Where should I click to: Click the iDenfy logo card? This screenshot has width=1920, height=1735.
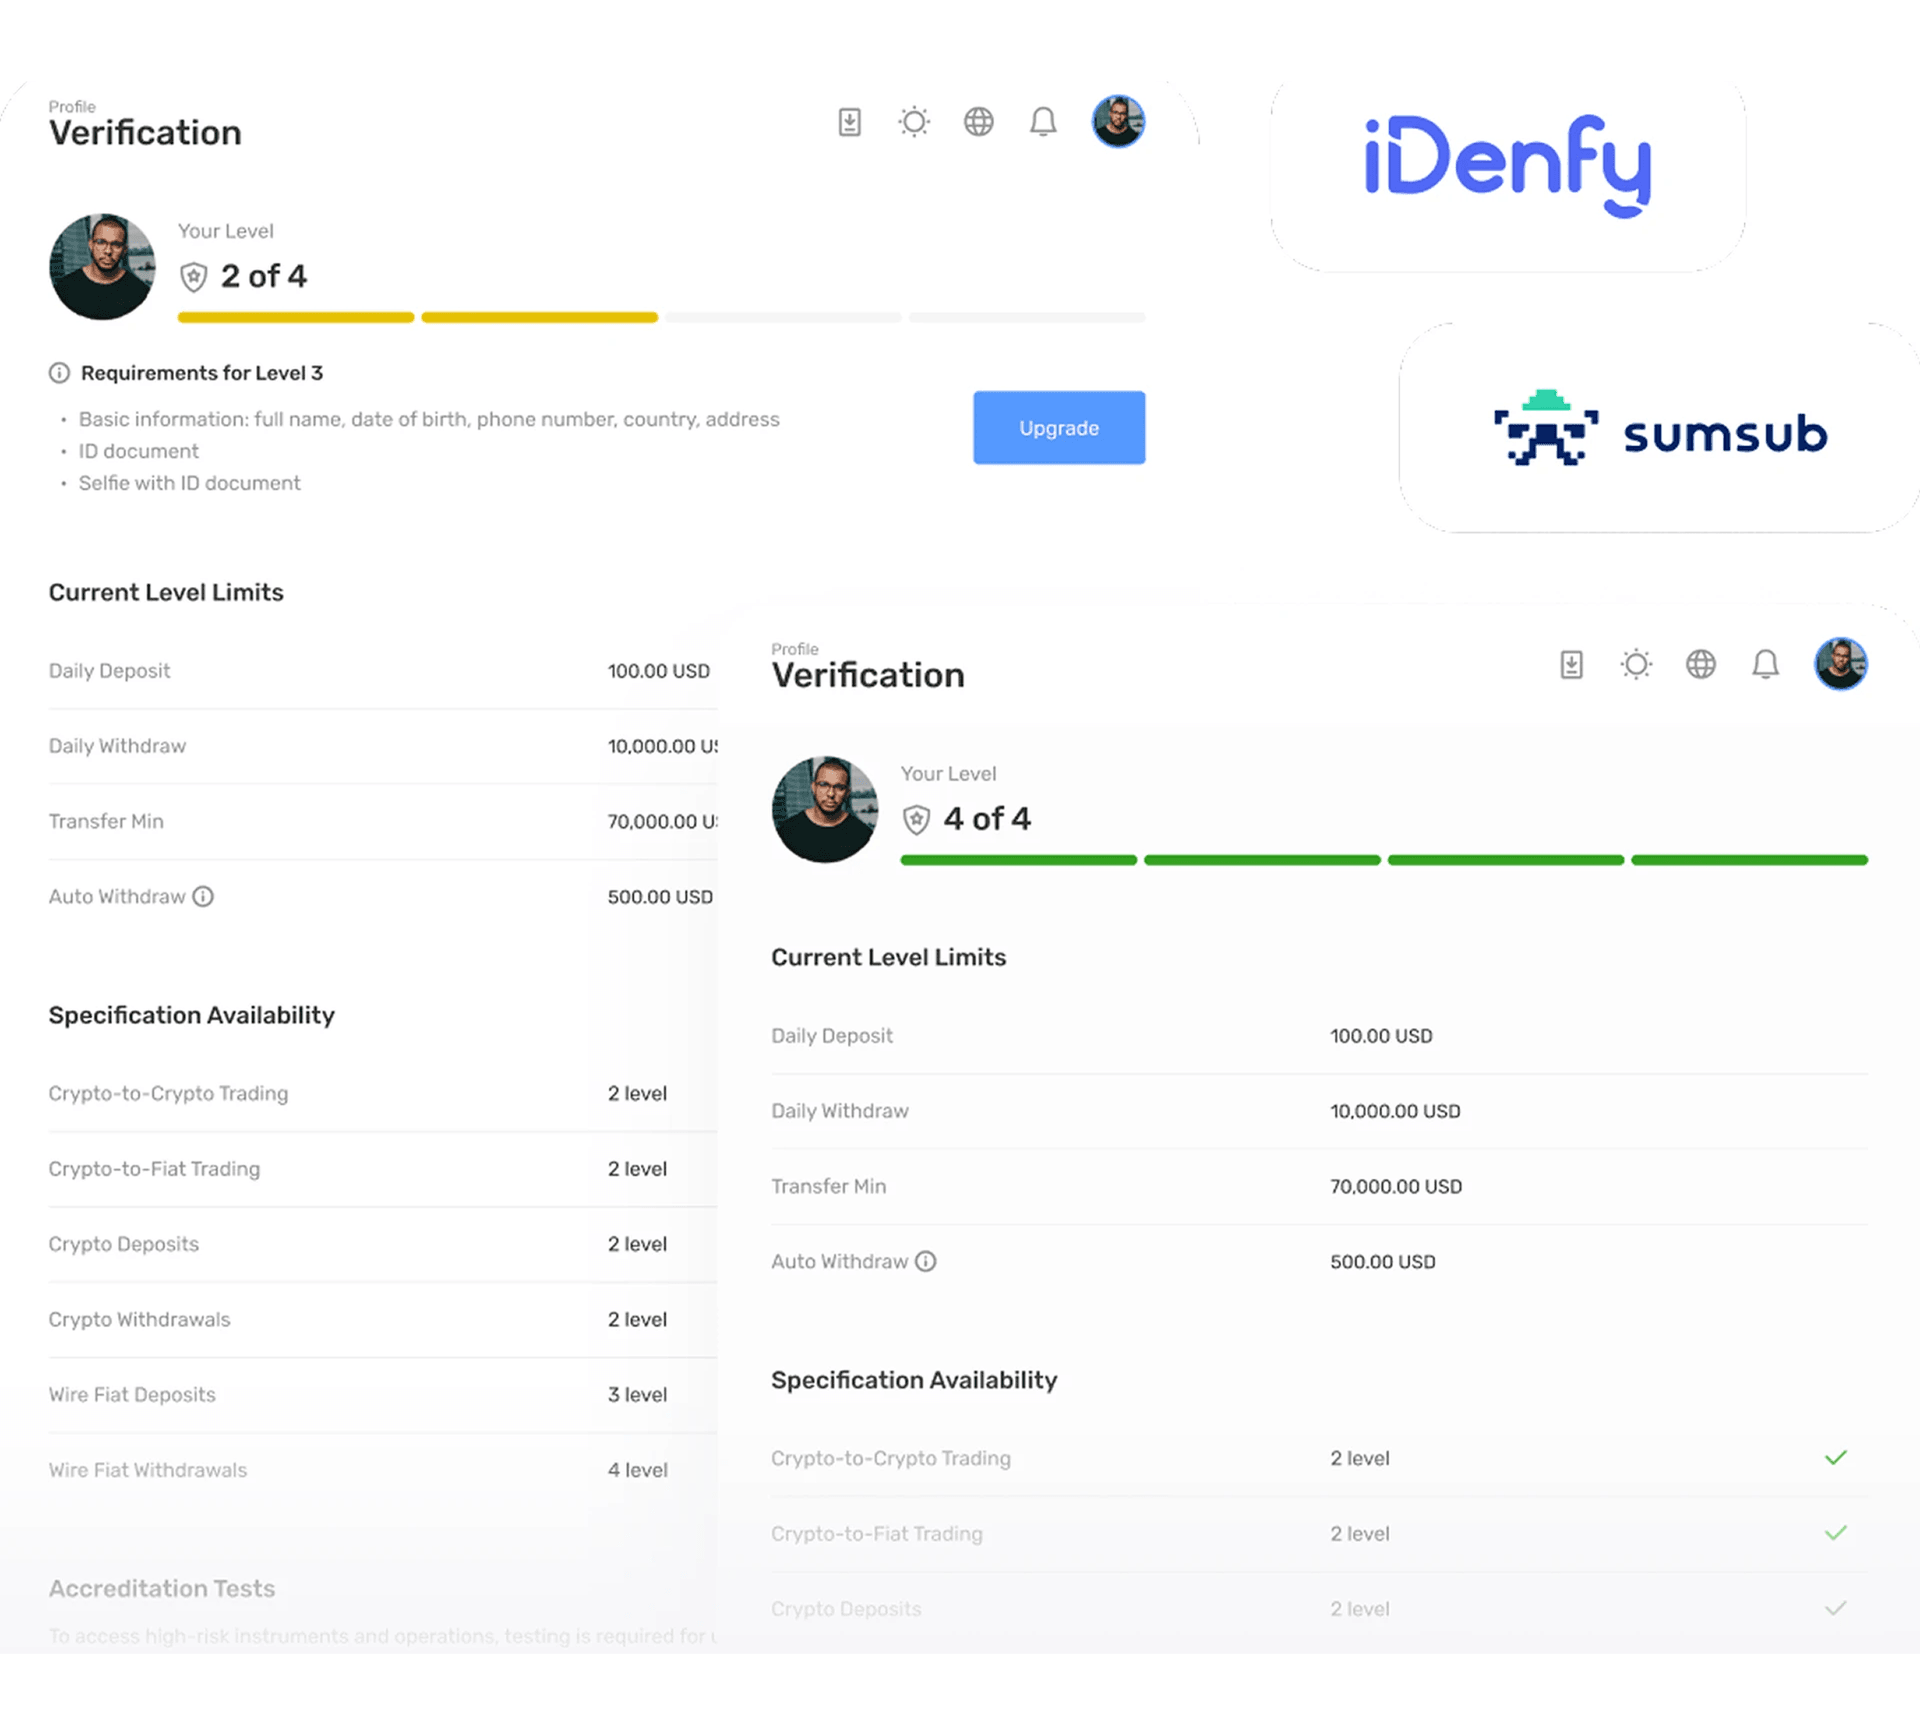tap(1507, 167)
